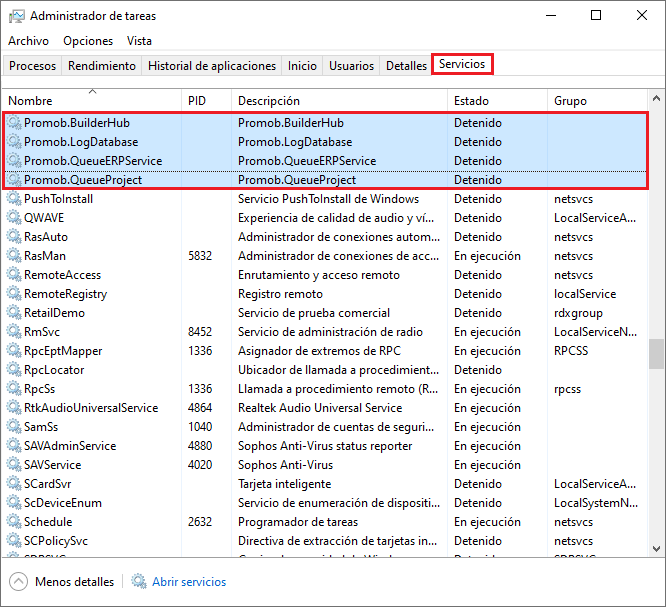Click the 'Realtek Audio Universal Service' description
This screenshot has height=607, width=666.
(320, 408)
